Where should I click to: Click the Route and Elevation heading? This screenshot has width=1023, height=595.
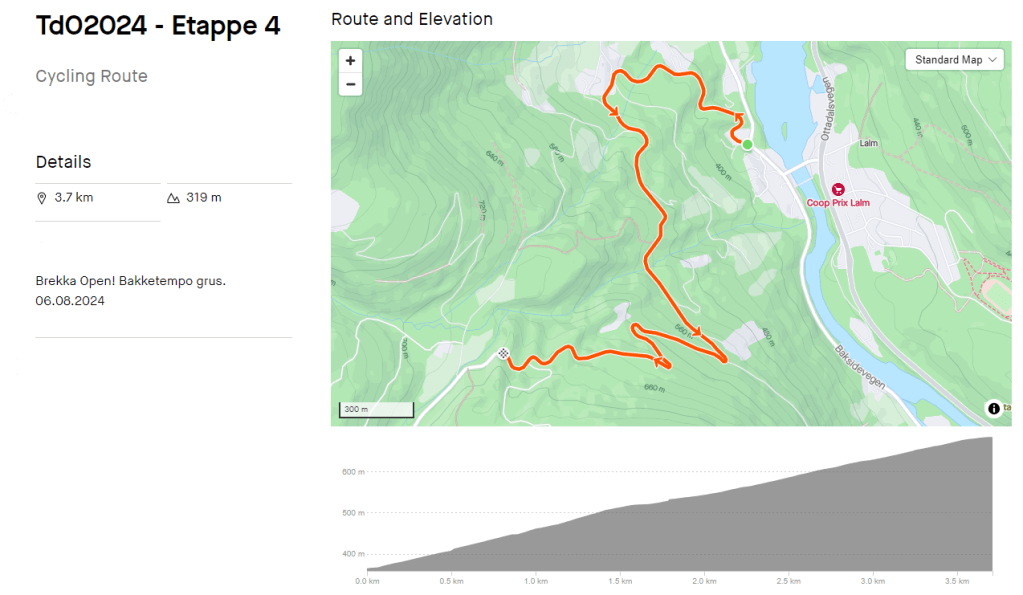[x=411, y=19]
